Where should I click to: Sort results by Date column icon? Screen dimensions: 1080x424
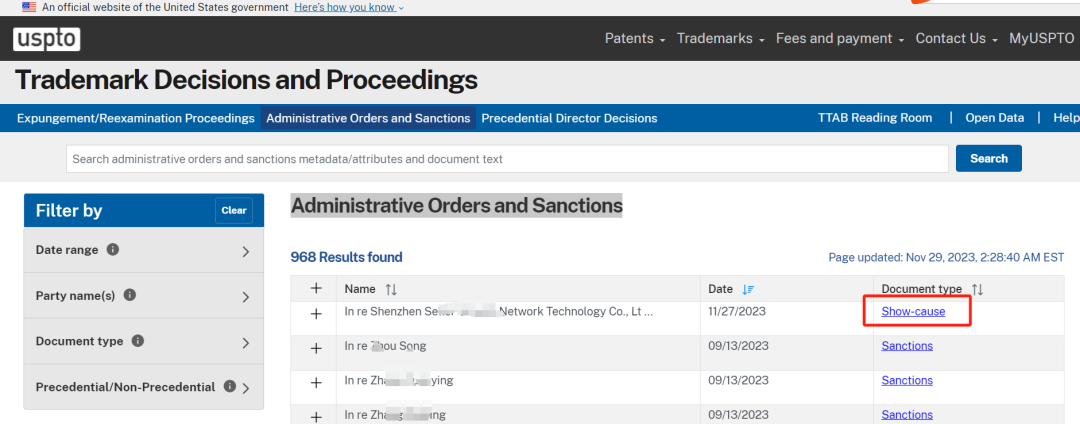tap(749, 289)
